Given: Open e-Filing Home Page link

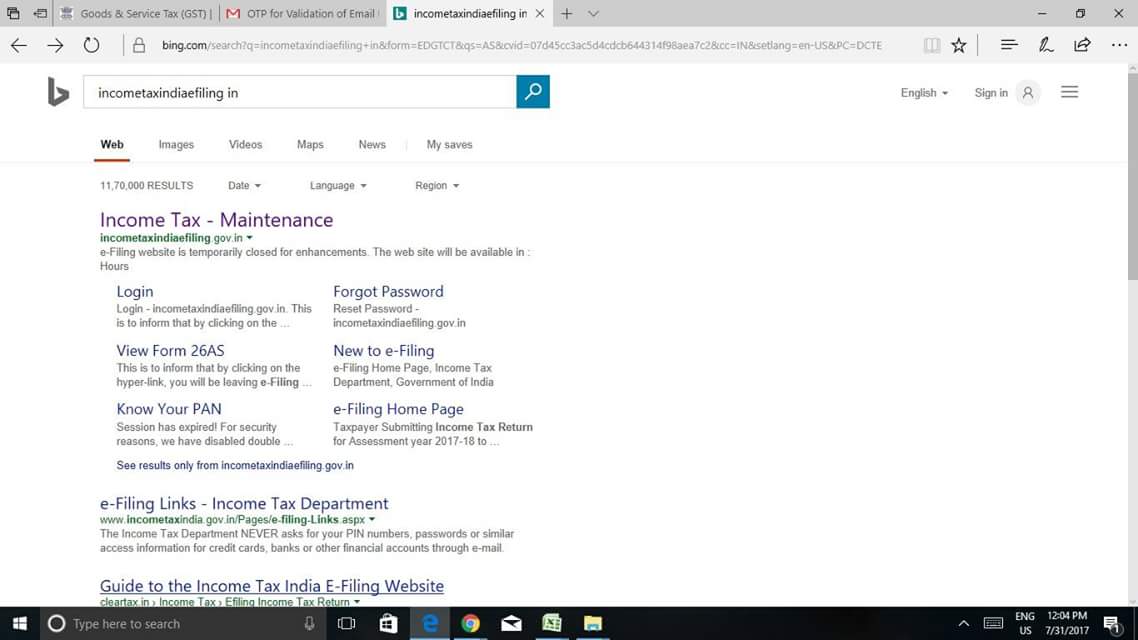Looking at the screenshot, I should (x=398, y=409).
